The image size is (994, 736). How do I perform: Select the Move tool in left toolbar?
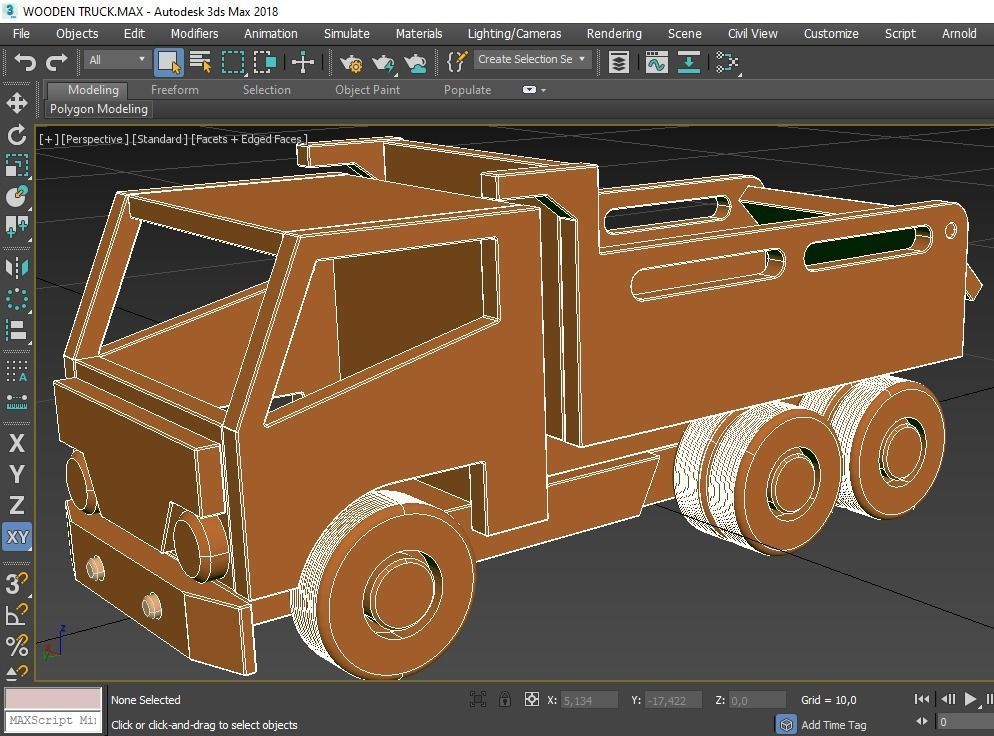16,103
